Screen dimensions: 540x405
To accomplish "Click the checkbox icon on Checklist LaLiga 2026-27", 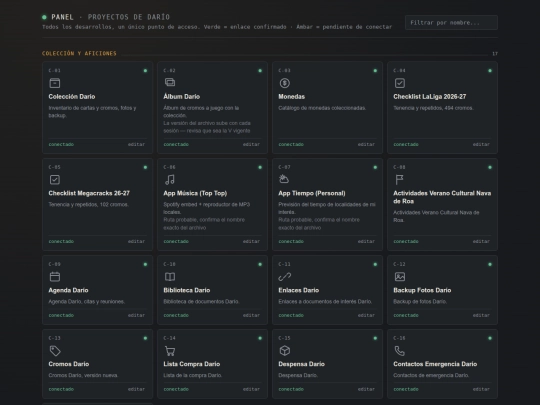I will (400, 83).
